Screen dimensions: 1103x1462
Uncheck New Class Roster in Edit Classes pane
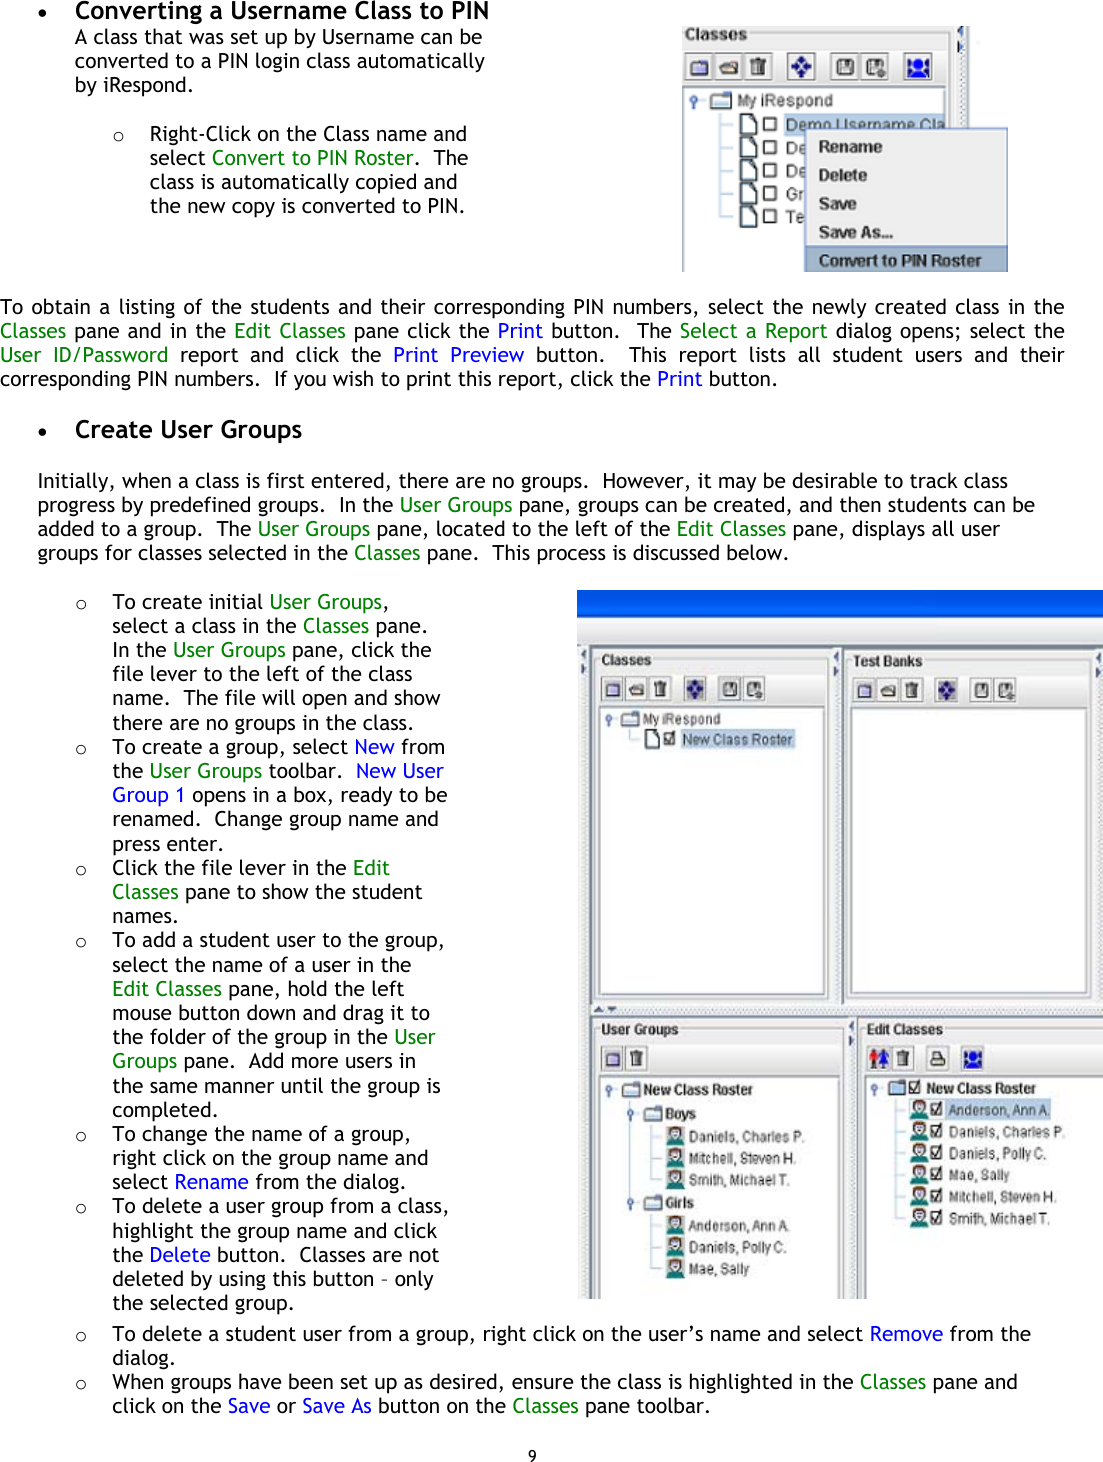pos(914,1087)
